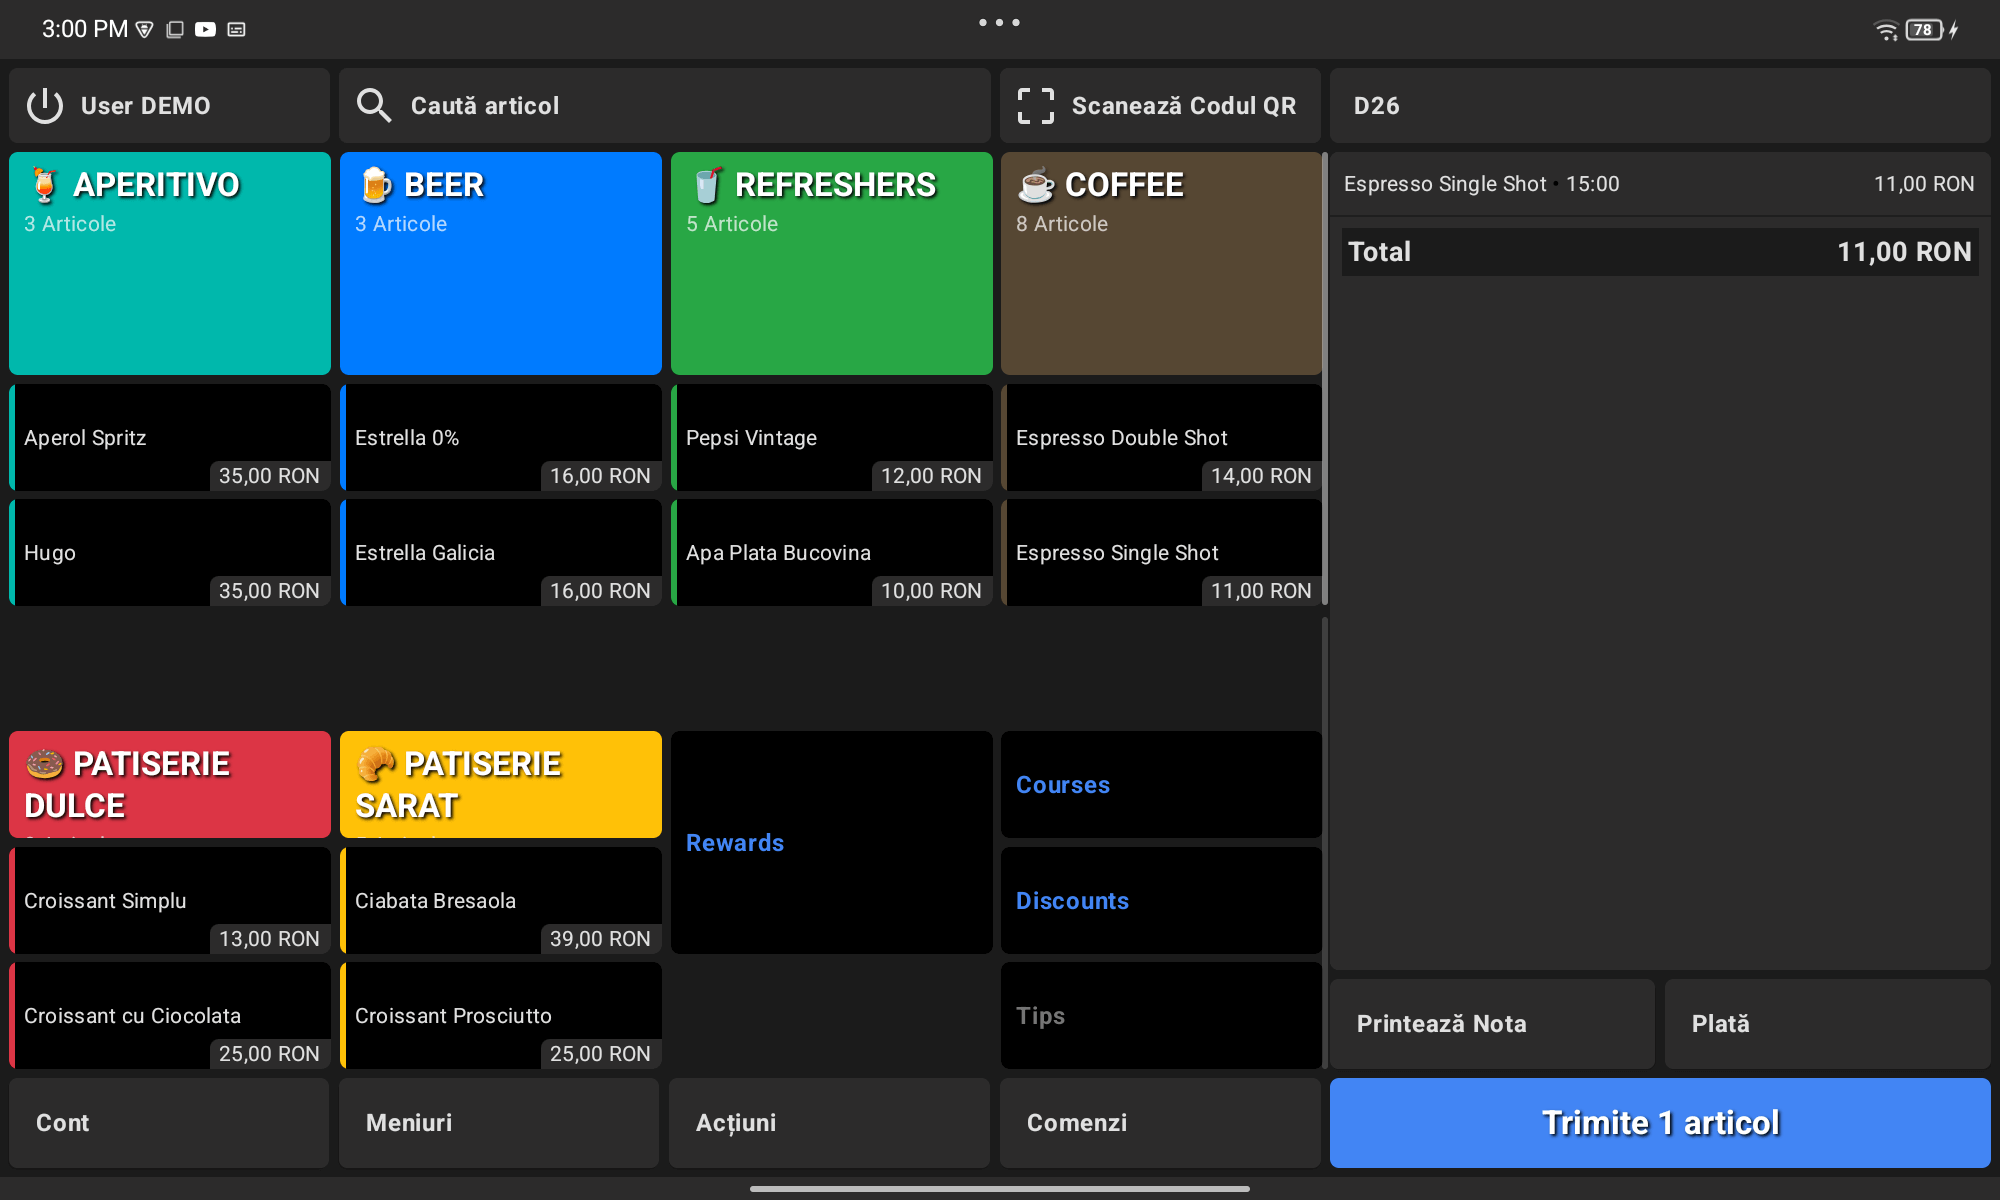The width and height of the screenshot is (2000, 1200).
Task: Open the Comenzi bottom tab
Action: [x=1160, y=1122]
